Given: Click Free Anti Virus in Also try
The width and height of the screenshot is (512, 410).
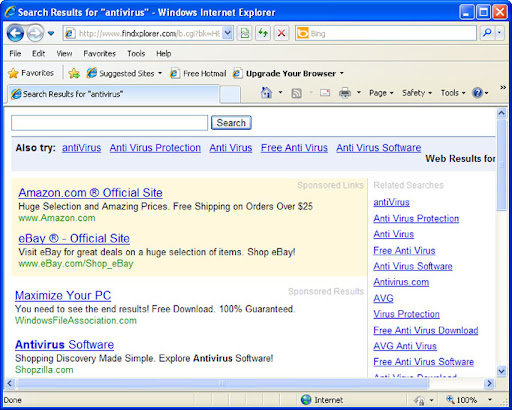Looking at the screenshot, I should click(x=294, y=148).
